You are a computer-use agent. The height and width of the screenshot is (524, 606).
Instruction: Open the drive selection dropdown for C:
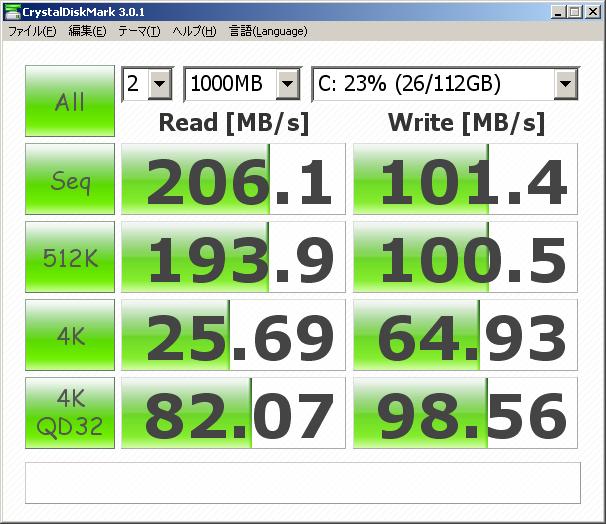[445, 84]
